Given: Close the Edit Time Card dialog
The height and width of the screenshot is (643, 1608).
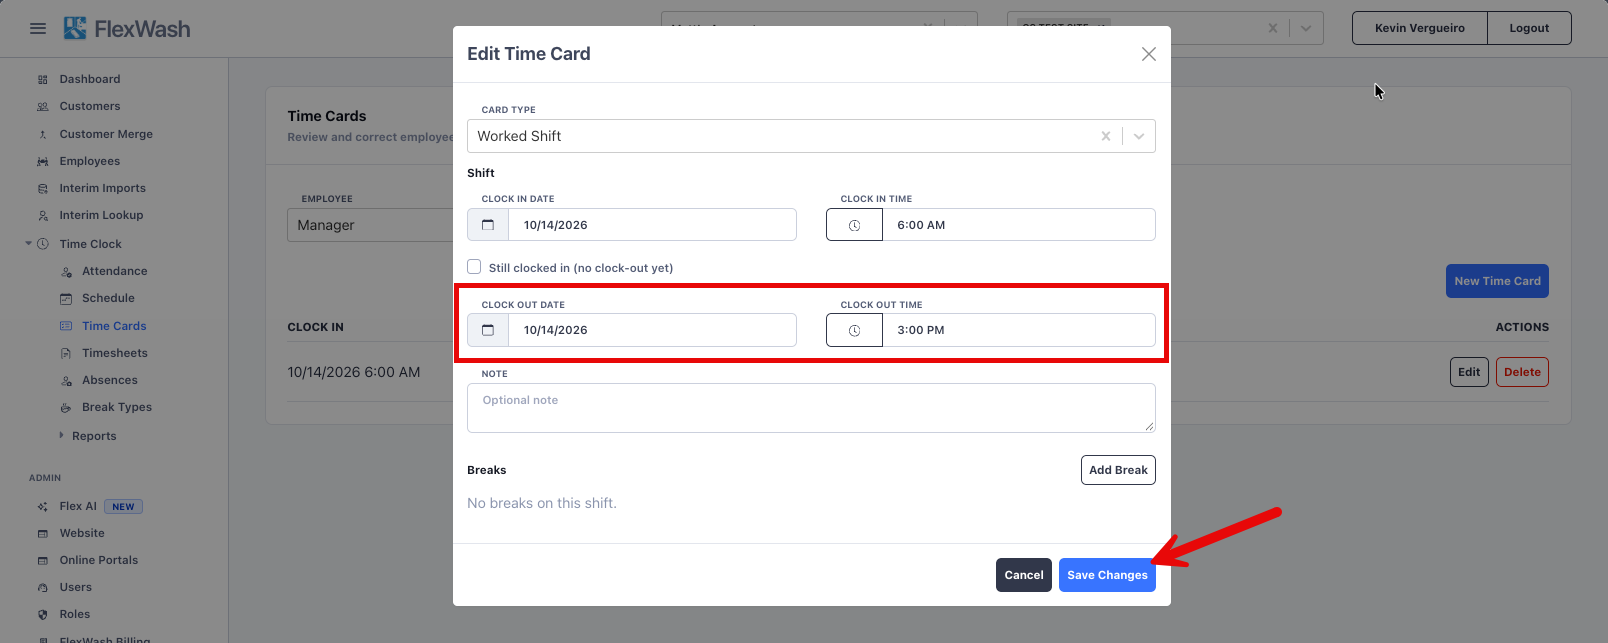Looking at the screenshot, I should (1149, 54).
